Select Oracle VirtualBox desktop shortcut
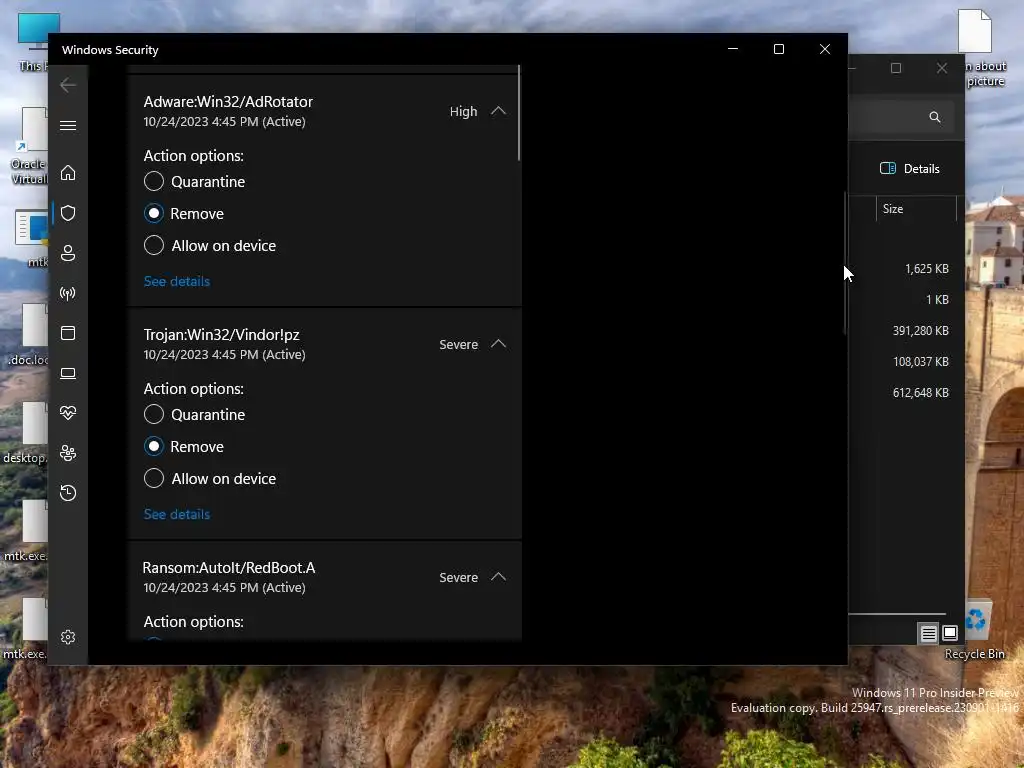 pos(29,147)
